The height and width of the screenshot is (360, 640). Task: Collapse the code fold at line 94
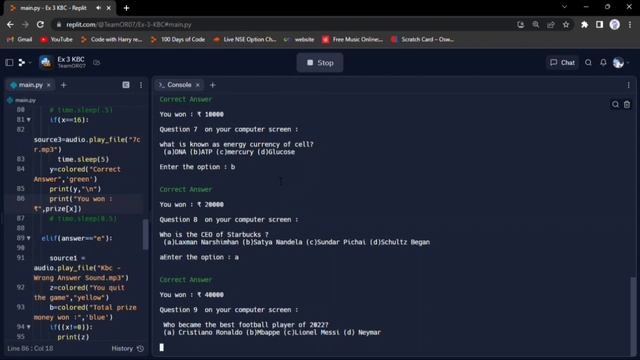[29, 327]
